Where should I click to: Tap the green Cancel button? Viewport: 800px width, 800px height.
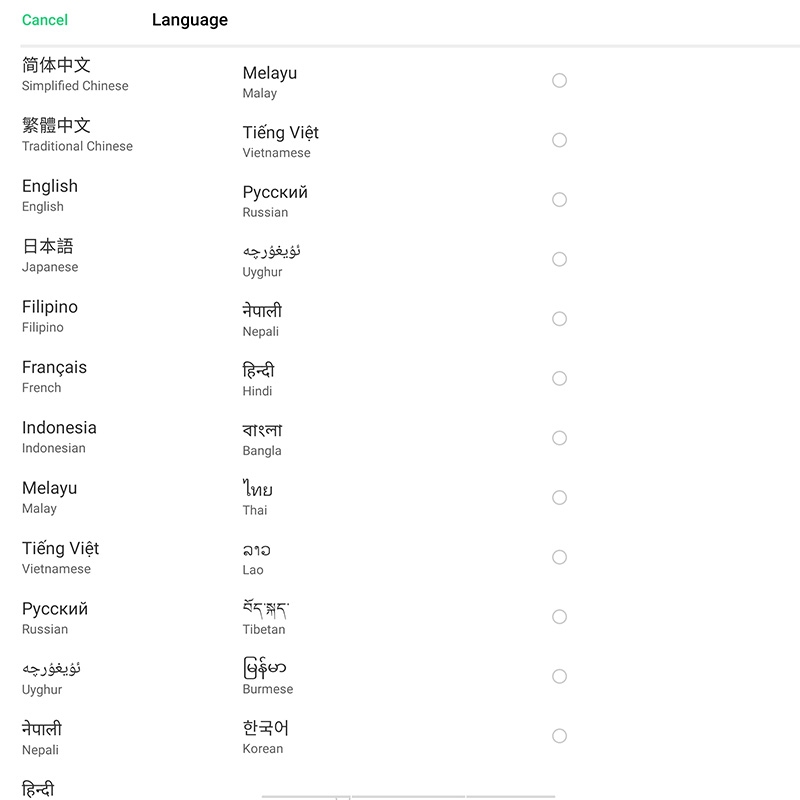44,20
